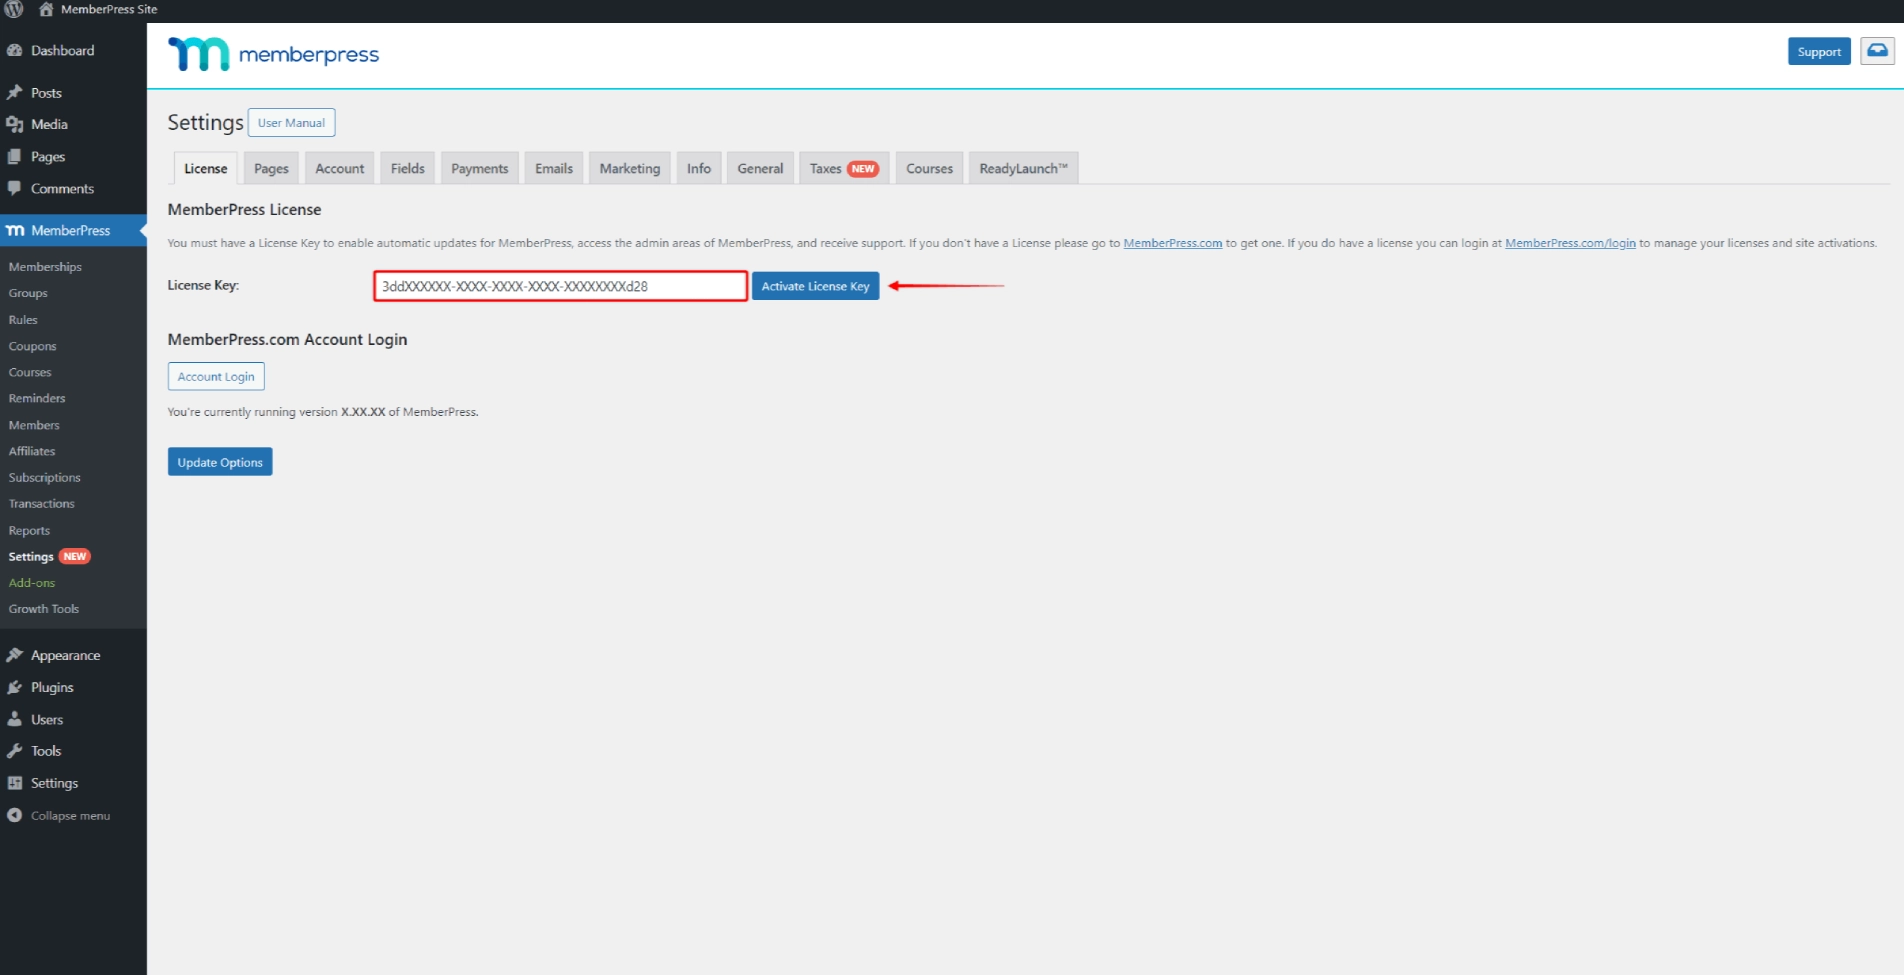This screenshot has width=1904, height=975.
Task: Click the Posts pushpin icon
Action: 15,92
